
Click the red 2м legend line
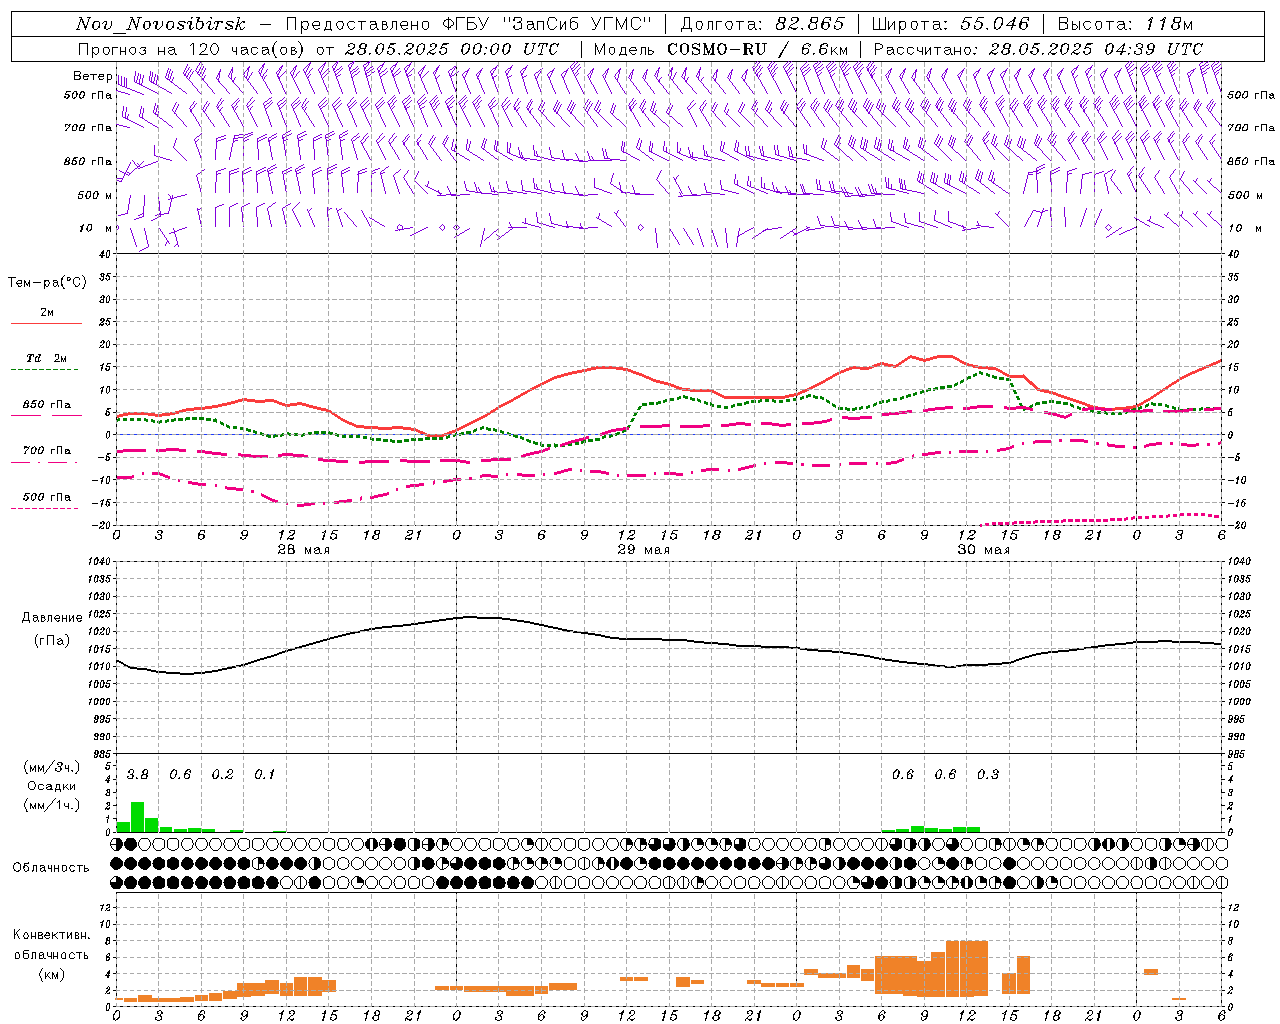coord(46,324)
